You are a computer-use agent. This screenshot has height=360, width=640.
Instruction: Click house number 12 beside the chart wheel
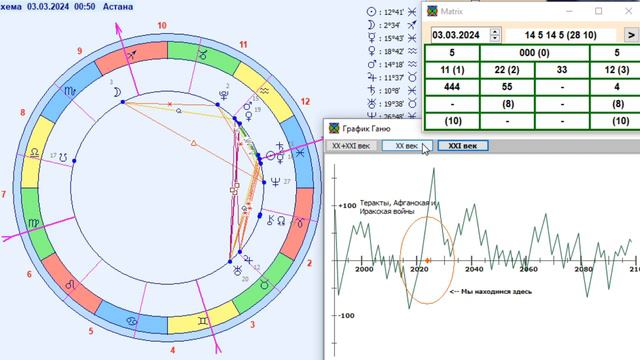pos(305,102)
